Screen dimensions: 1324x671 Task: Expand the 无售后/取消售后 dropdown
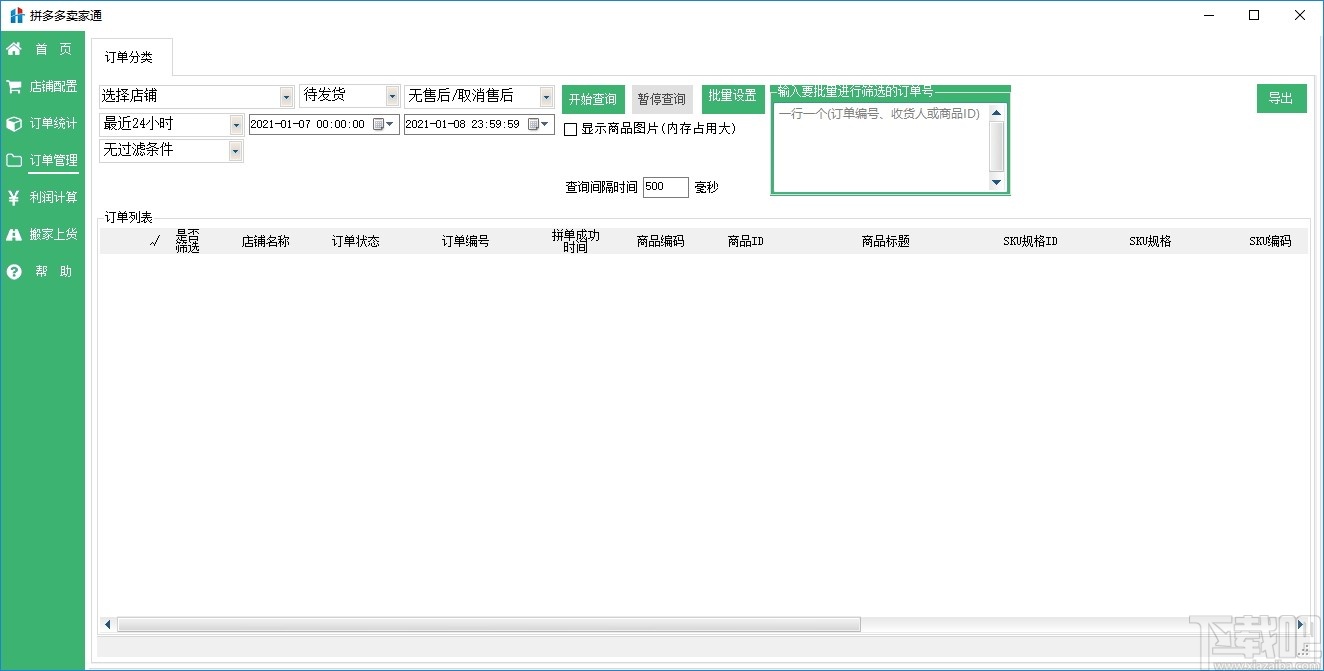546,96
